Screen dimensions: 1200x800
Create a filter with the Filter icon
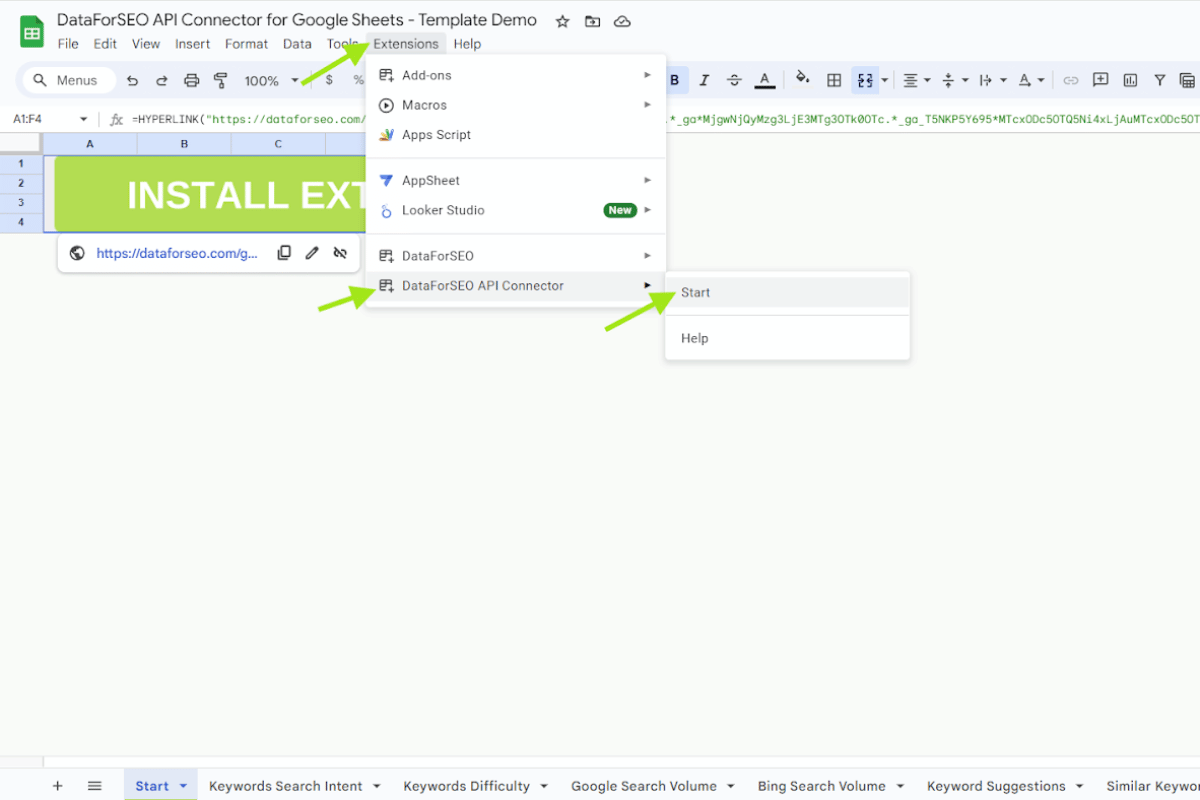pos(1159,80)
